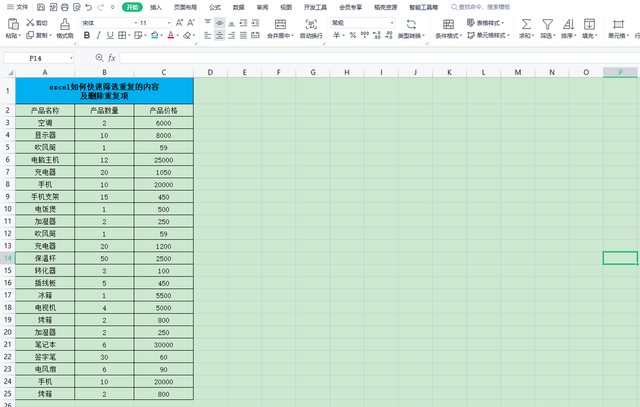Switch to the Formulas (公式) tab
This screenshot has width=640, height=407.
point(215,7)
